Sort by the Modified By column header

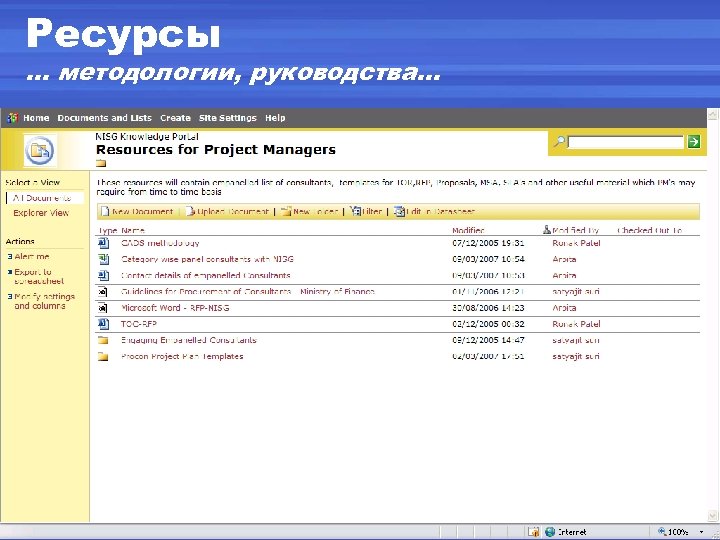pos(575,231)
